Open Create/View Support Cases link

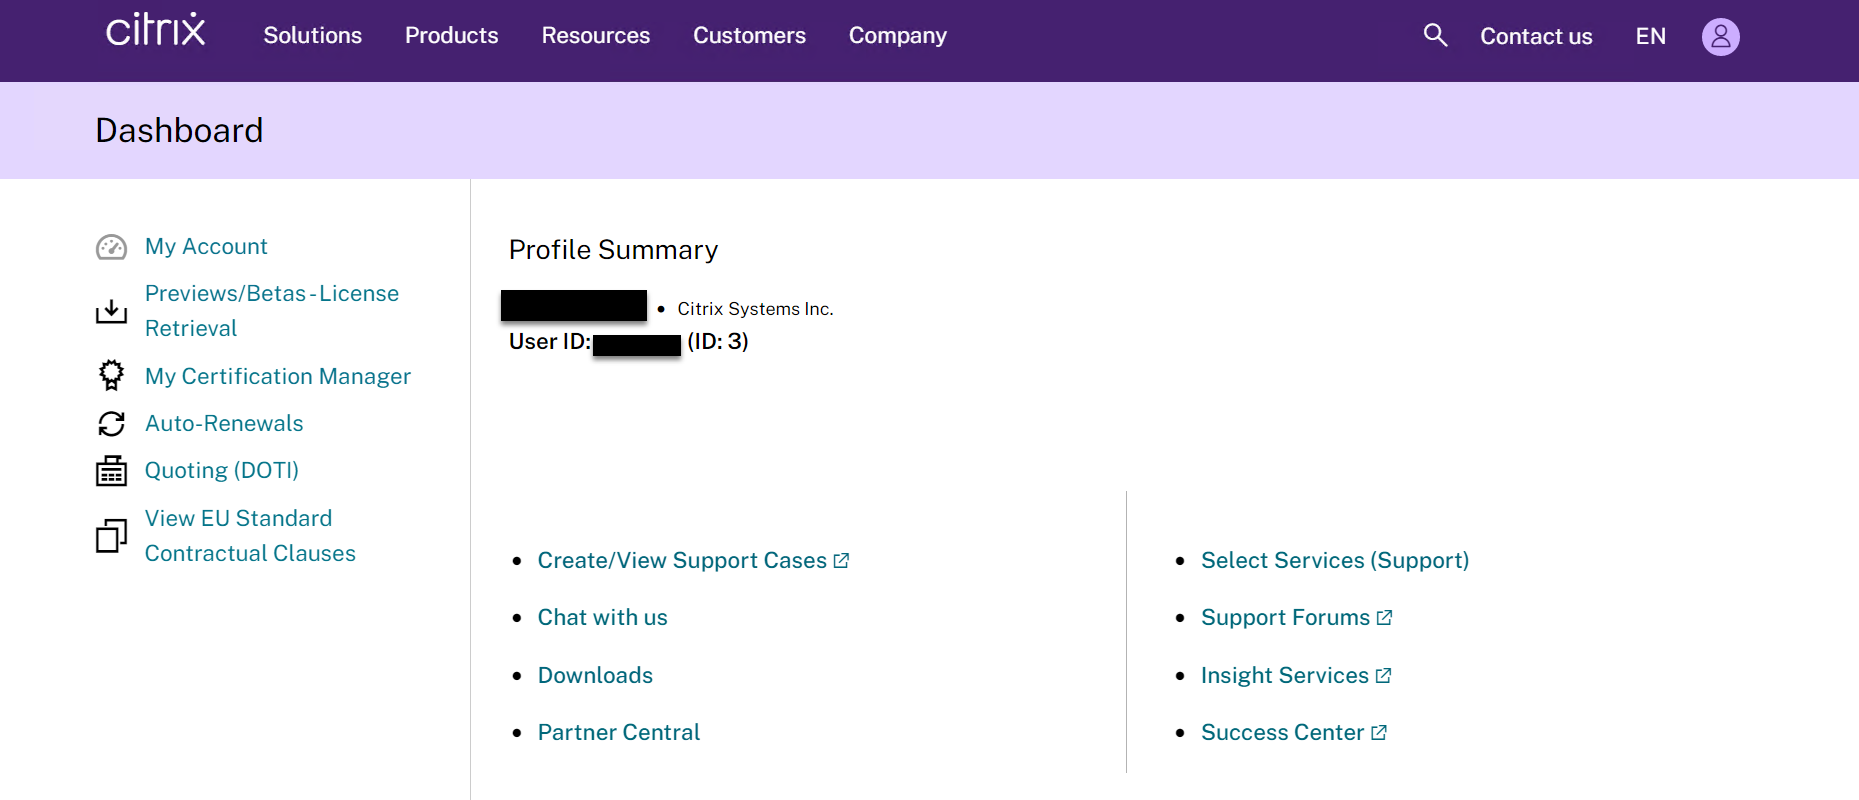[x=682, y=561]
